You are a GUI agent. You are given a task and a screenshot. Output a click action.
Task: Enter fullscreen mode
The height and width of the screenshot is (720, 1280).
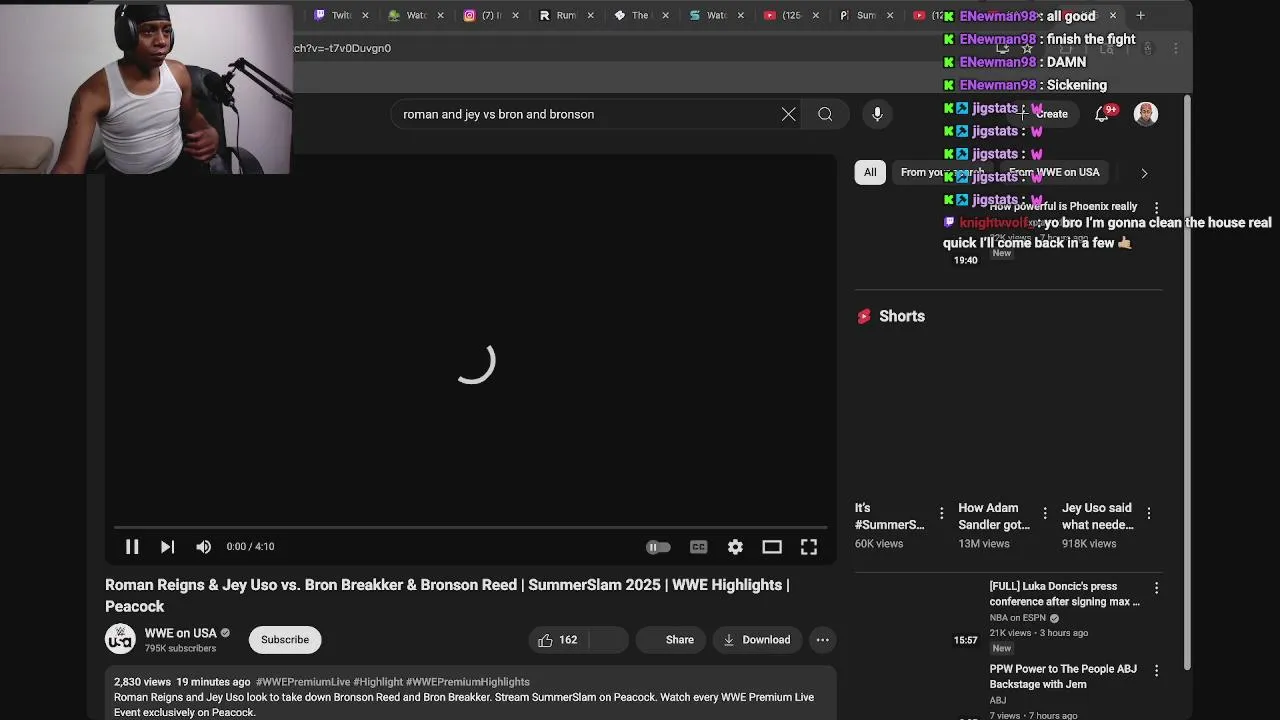(809, 547)
